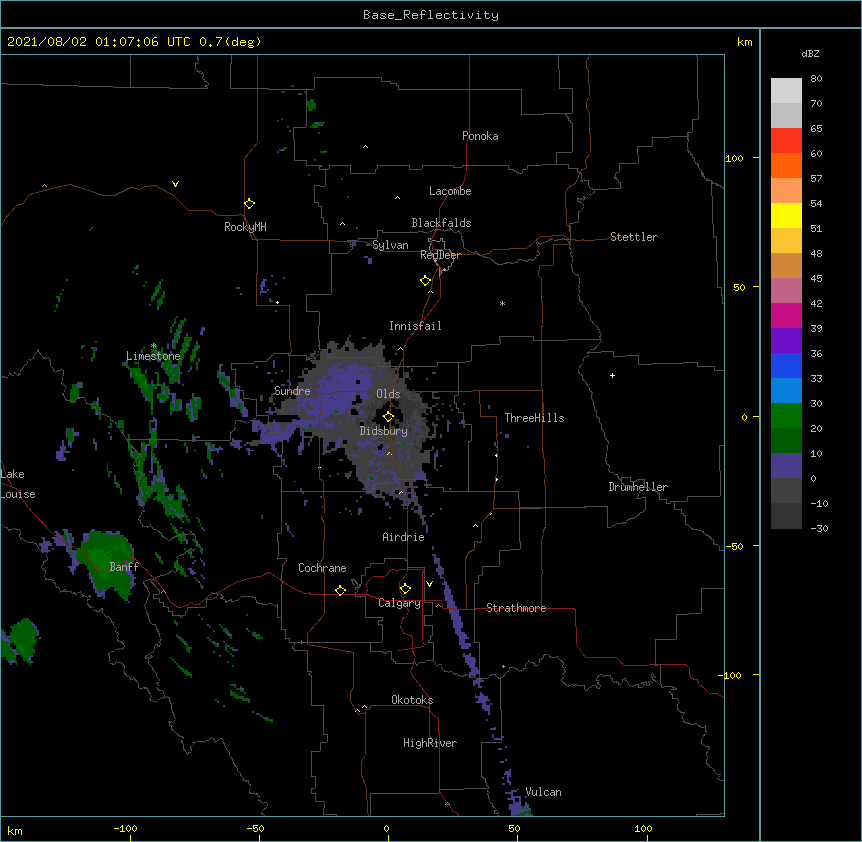Screen dimensions: 862x842
Task: Click the yellow diamond marker near Cochrane
Action: tap(340, 590)
